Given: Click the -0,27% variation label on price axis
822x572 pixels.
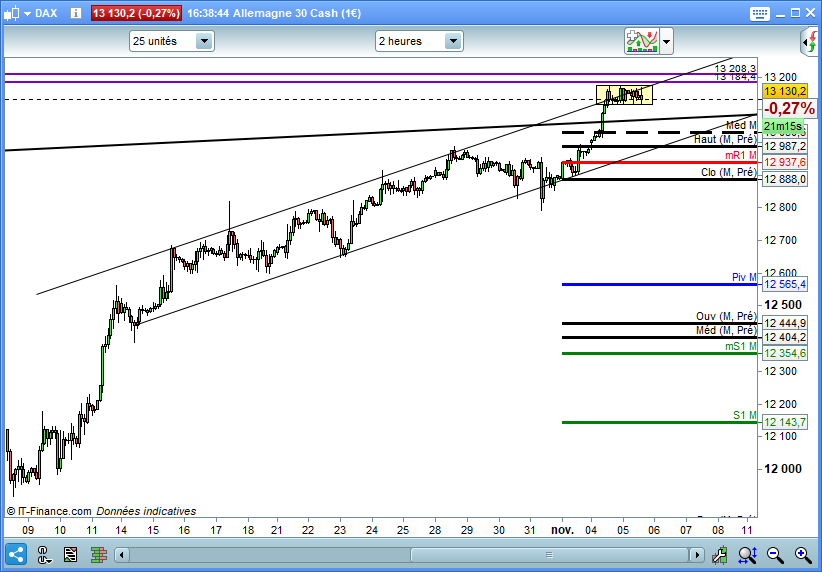Looking at the screenshot, I should point(789,109).
